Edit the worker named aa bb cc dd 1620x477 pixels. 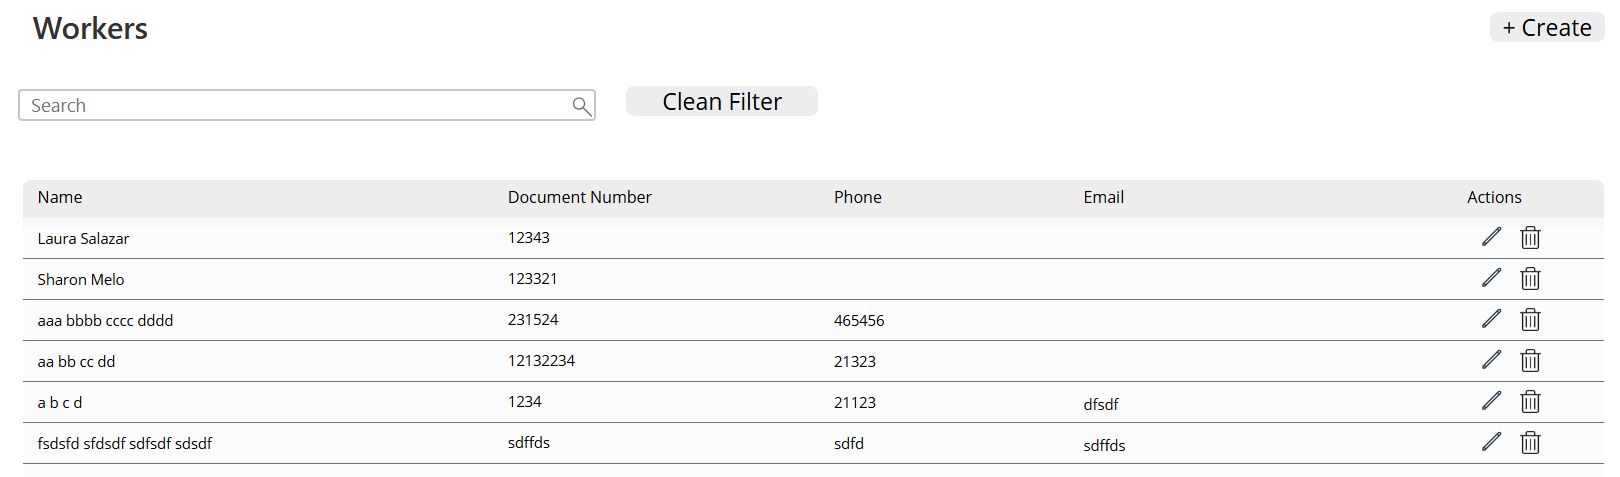(1491, 360)
